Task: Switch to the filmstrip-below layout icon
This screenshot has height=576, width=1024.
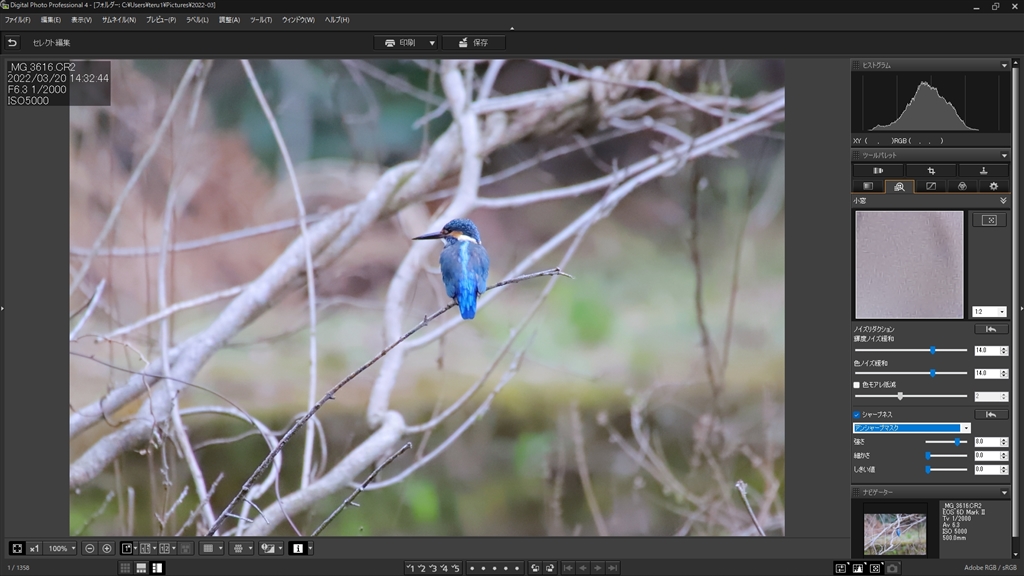Action: click(x=141, y=568)
